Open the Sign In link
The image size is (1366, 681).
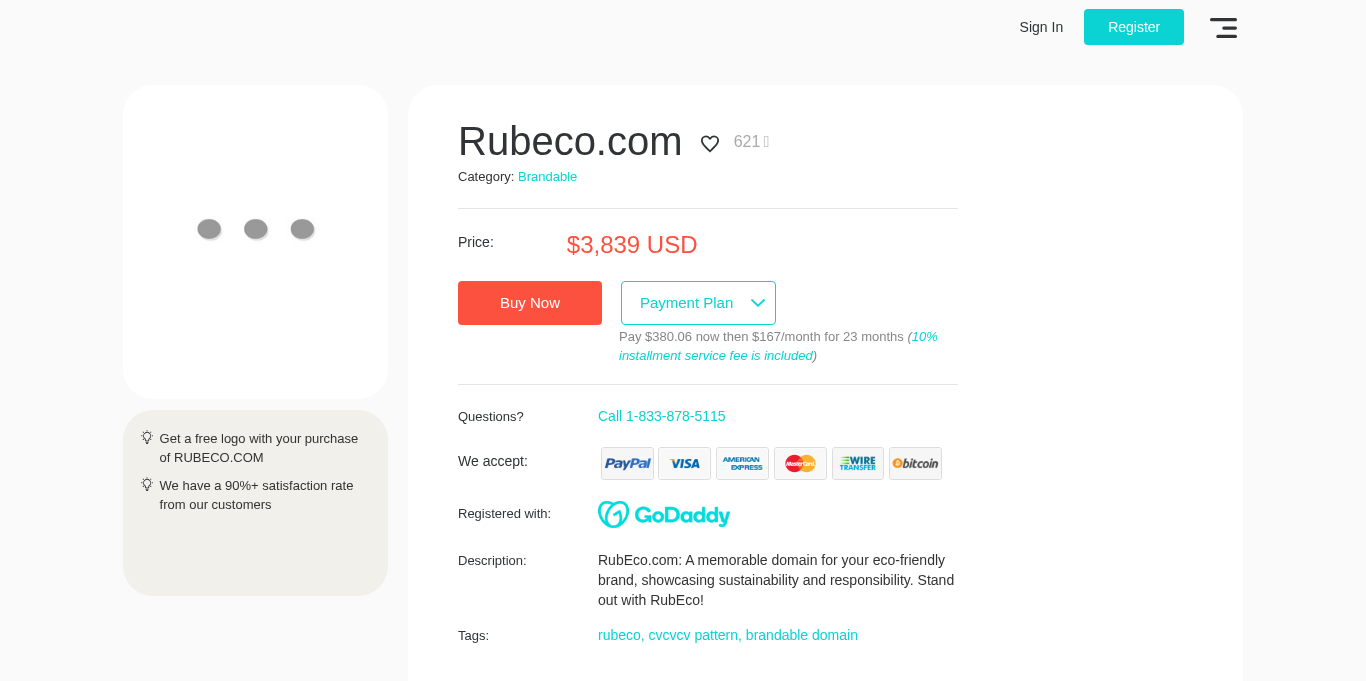[x=1041, y=27]
